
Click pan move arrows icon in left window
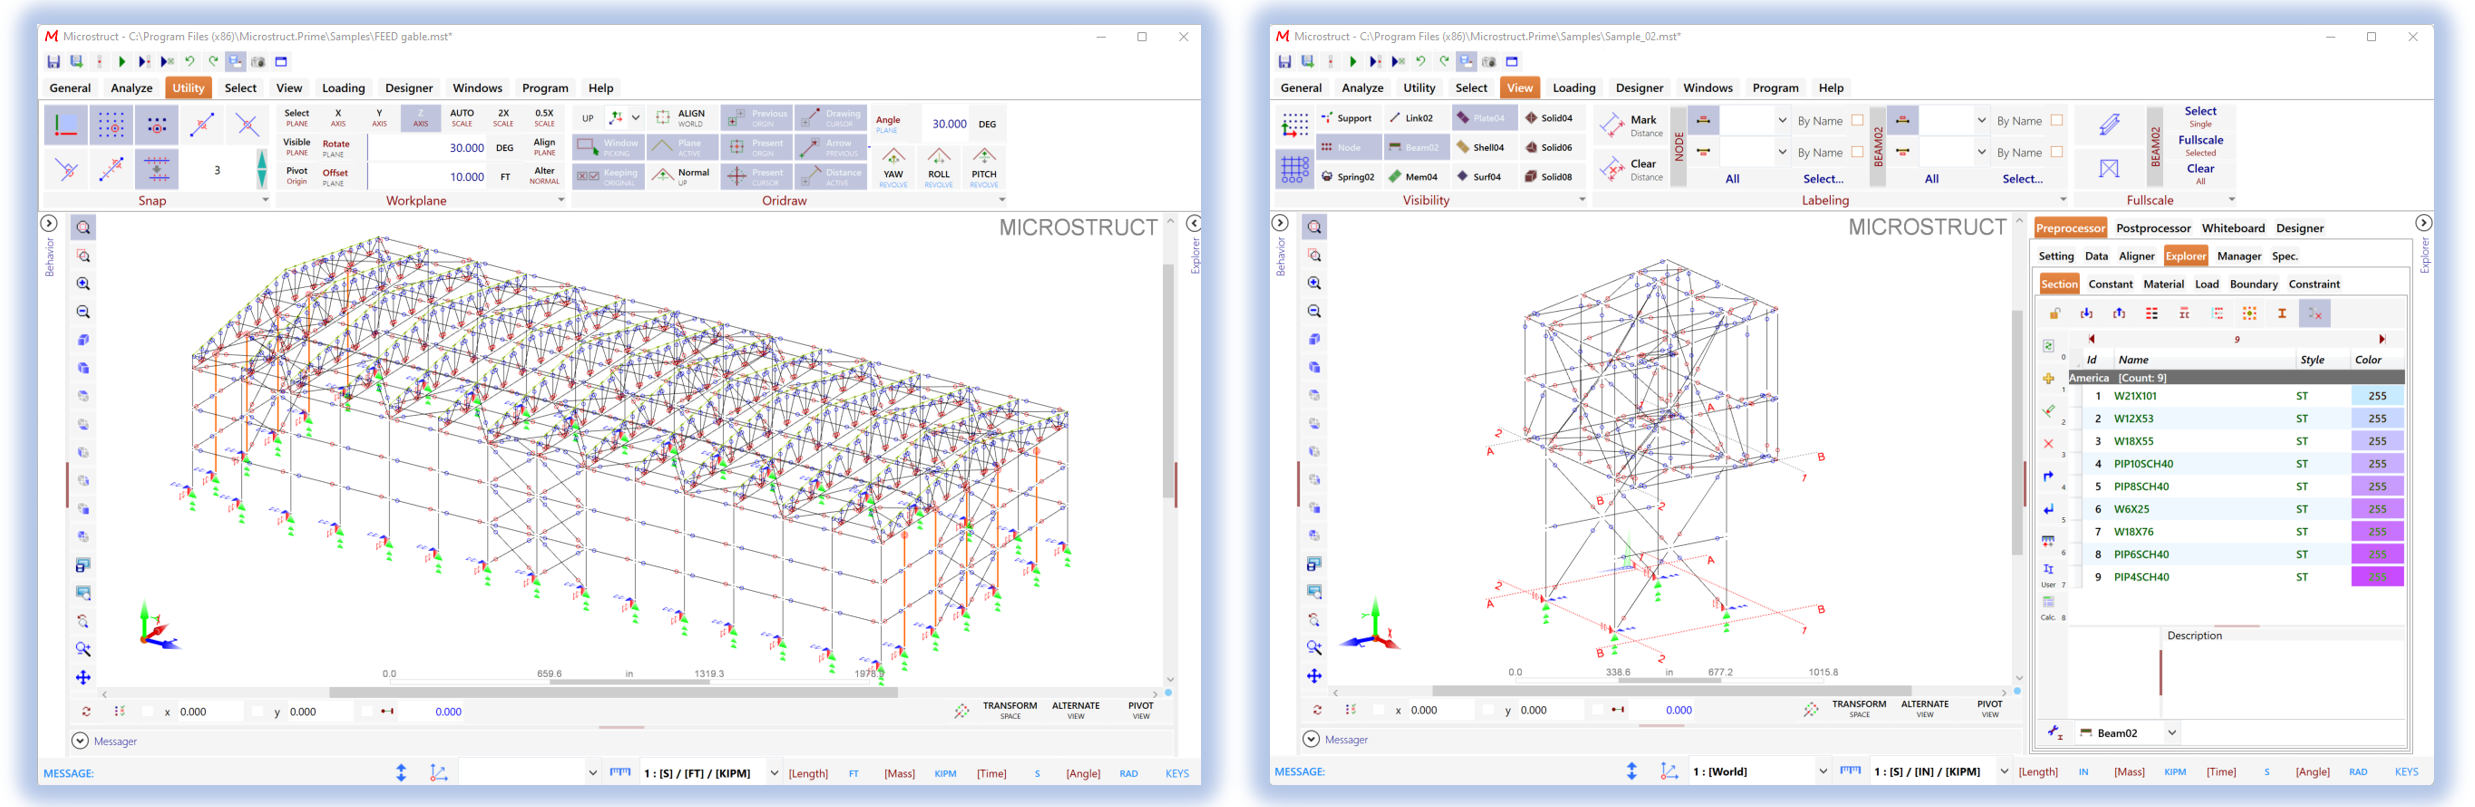point(83,677)
